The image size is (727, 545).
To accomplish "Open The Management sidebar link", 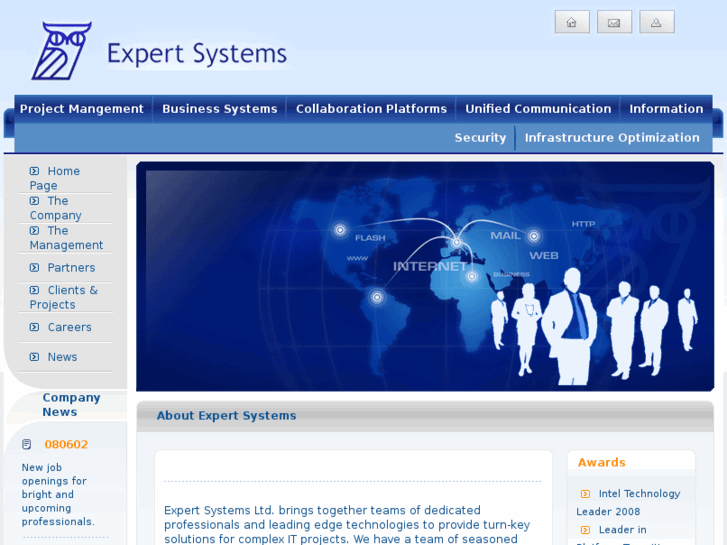I will (66, 237).
